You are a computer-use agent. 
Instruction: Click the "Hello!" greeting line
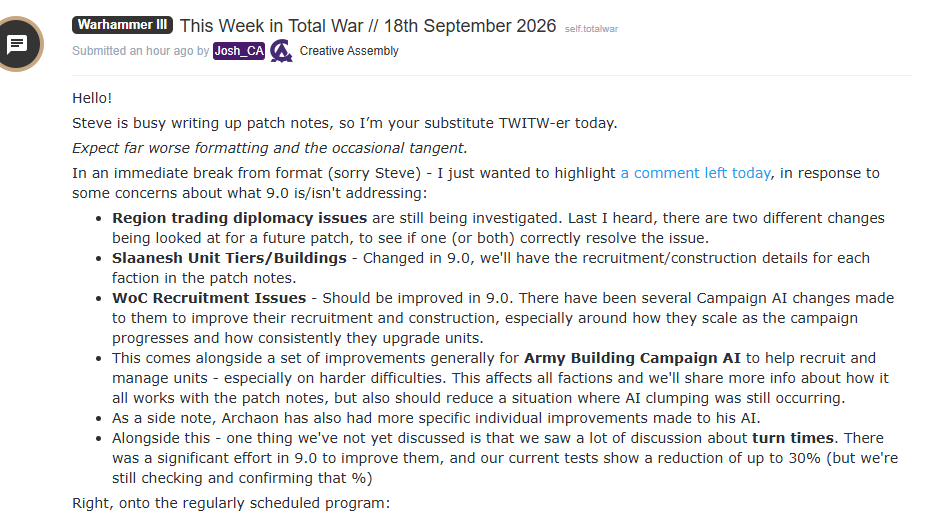click(x=92, y=98)
